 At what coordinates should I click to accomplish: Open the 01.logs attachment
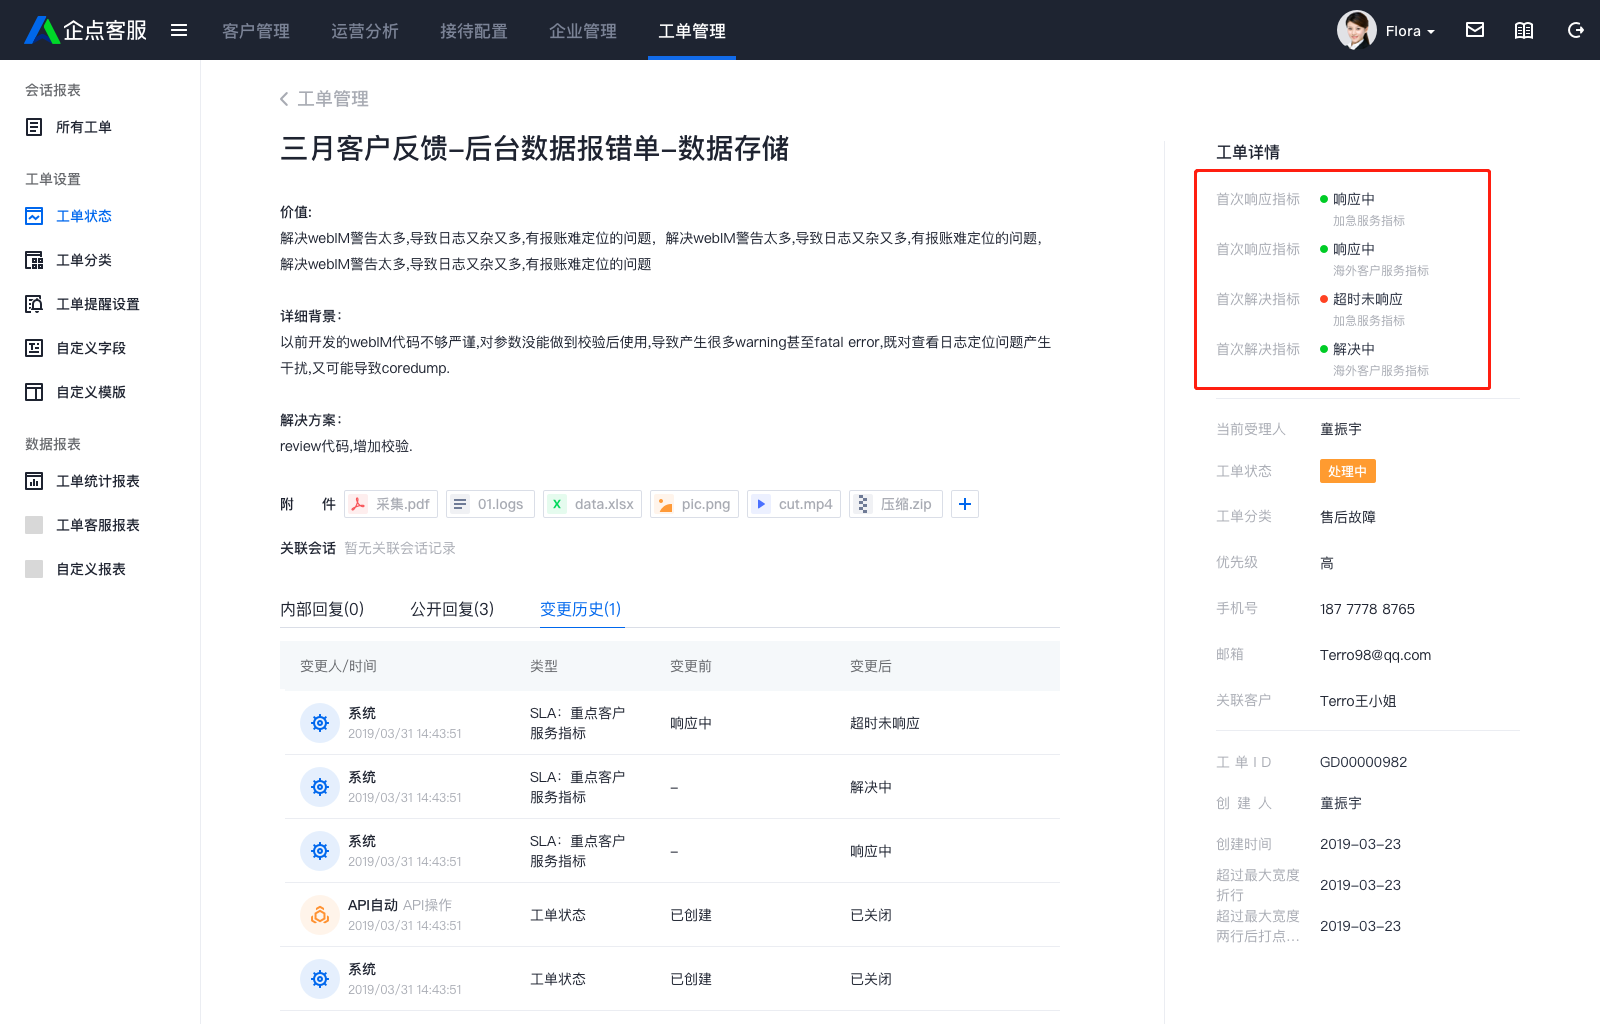(x=490, y=504)
